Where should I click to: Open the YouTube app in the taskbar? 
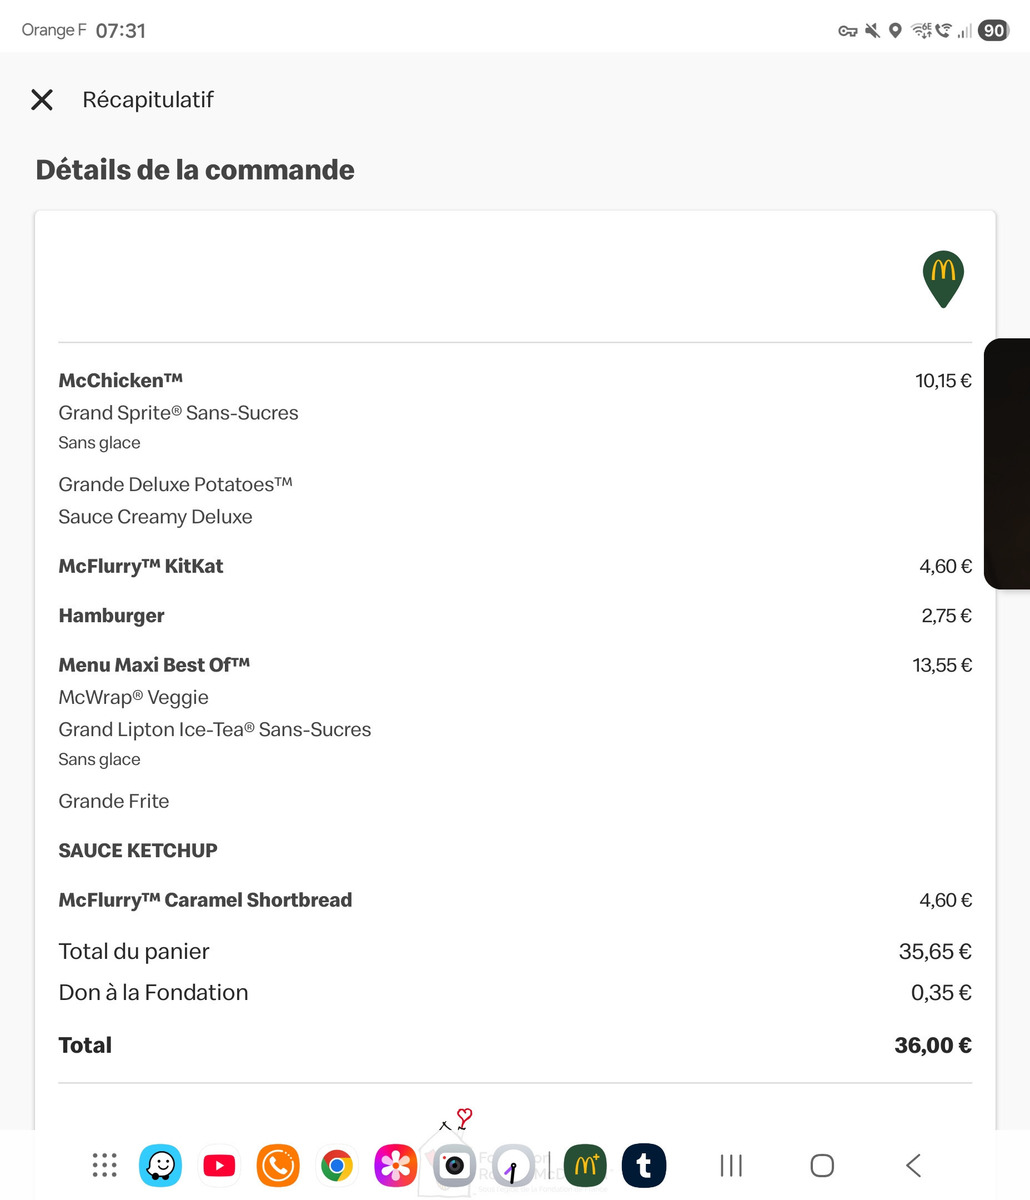coord(219,1165)
